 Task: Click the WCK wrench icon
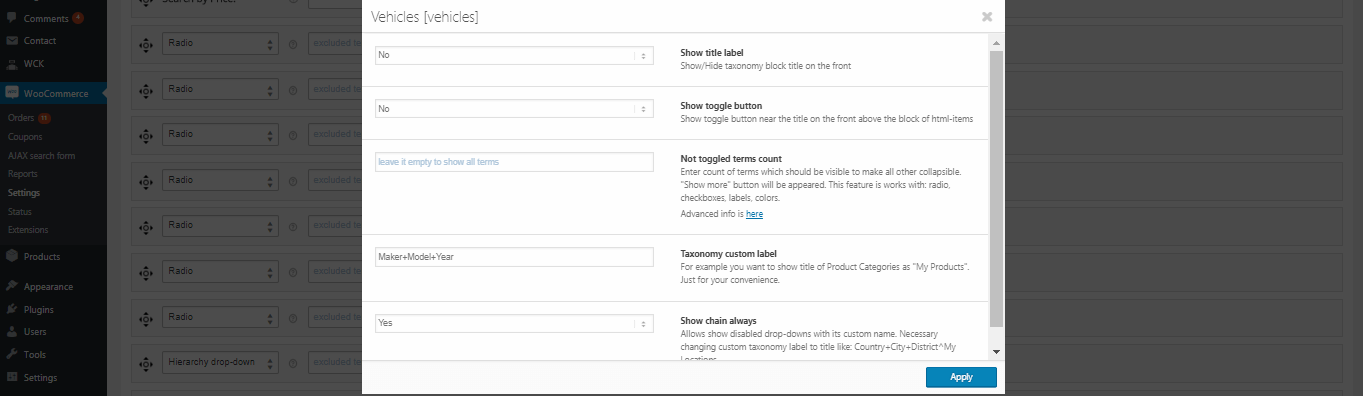(x=12, y=64)
